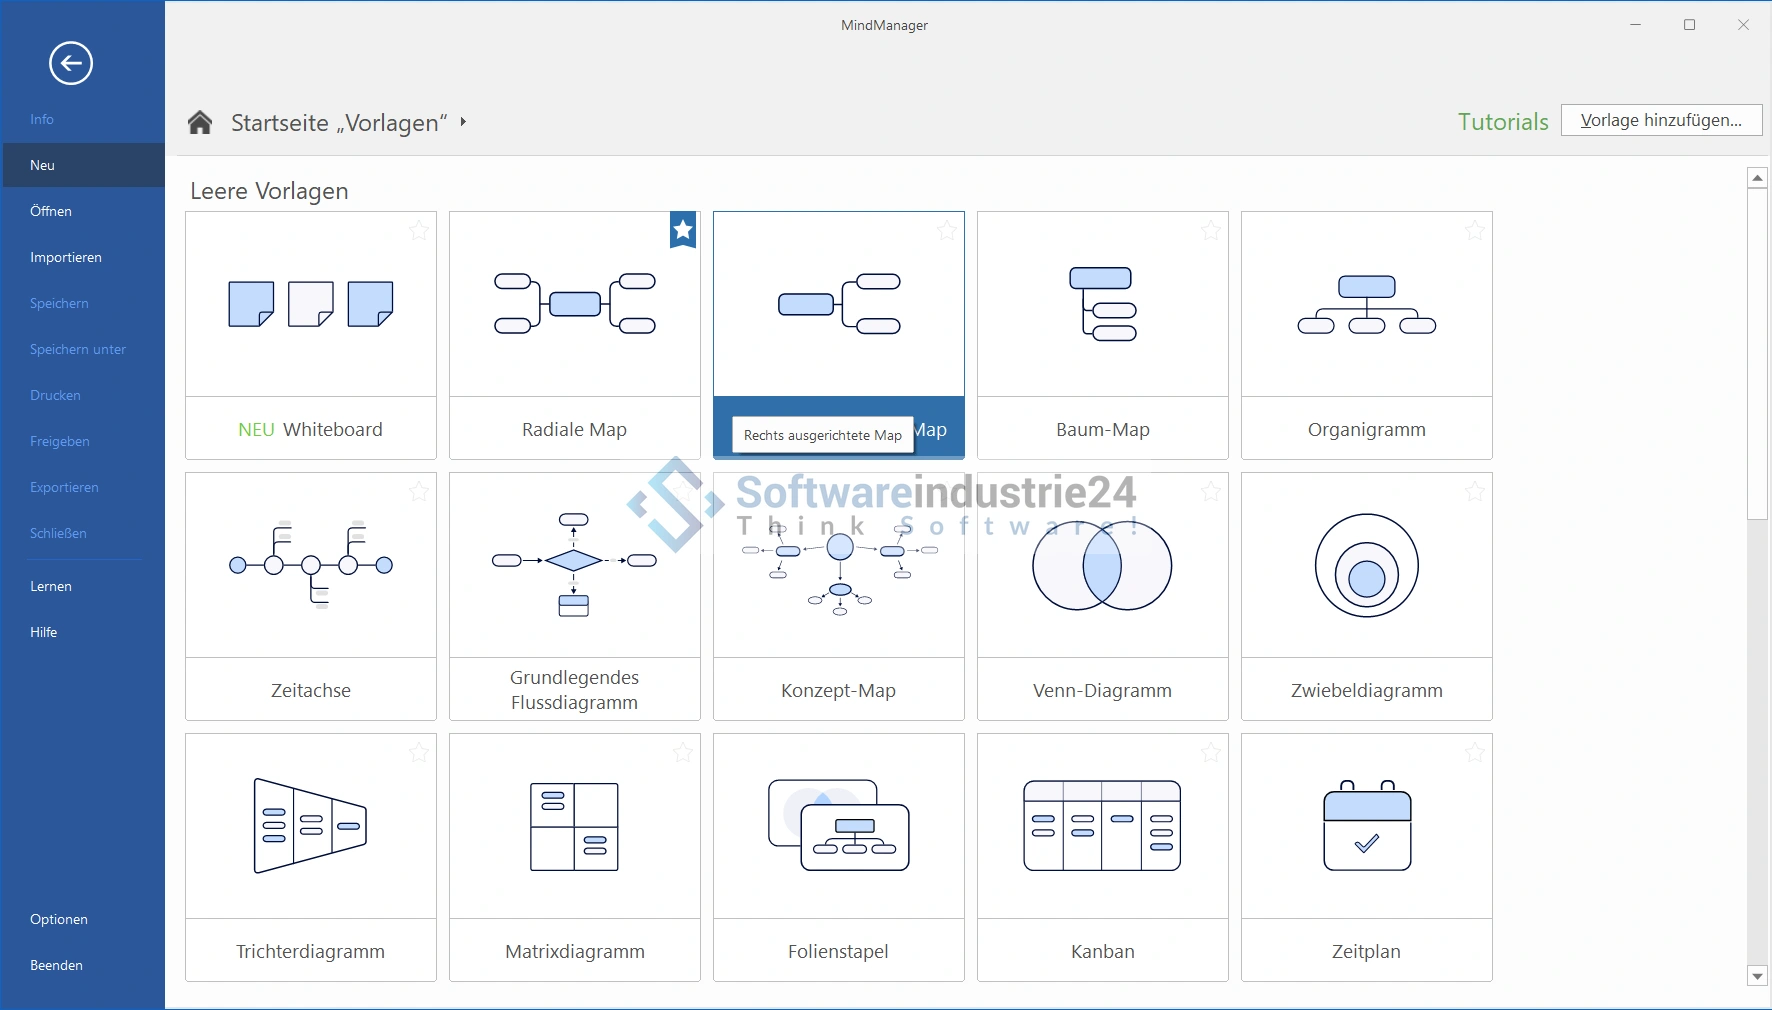Select the Whiteboard sticky notes template

pos(310,304)
